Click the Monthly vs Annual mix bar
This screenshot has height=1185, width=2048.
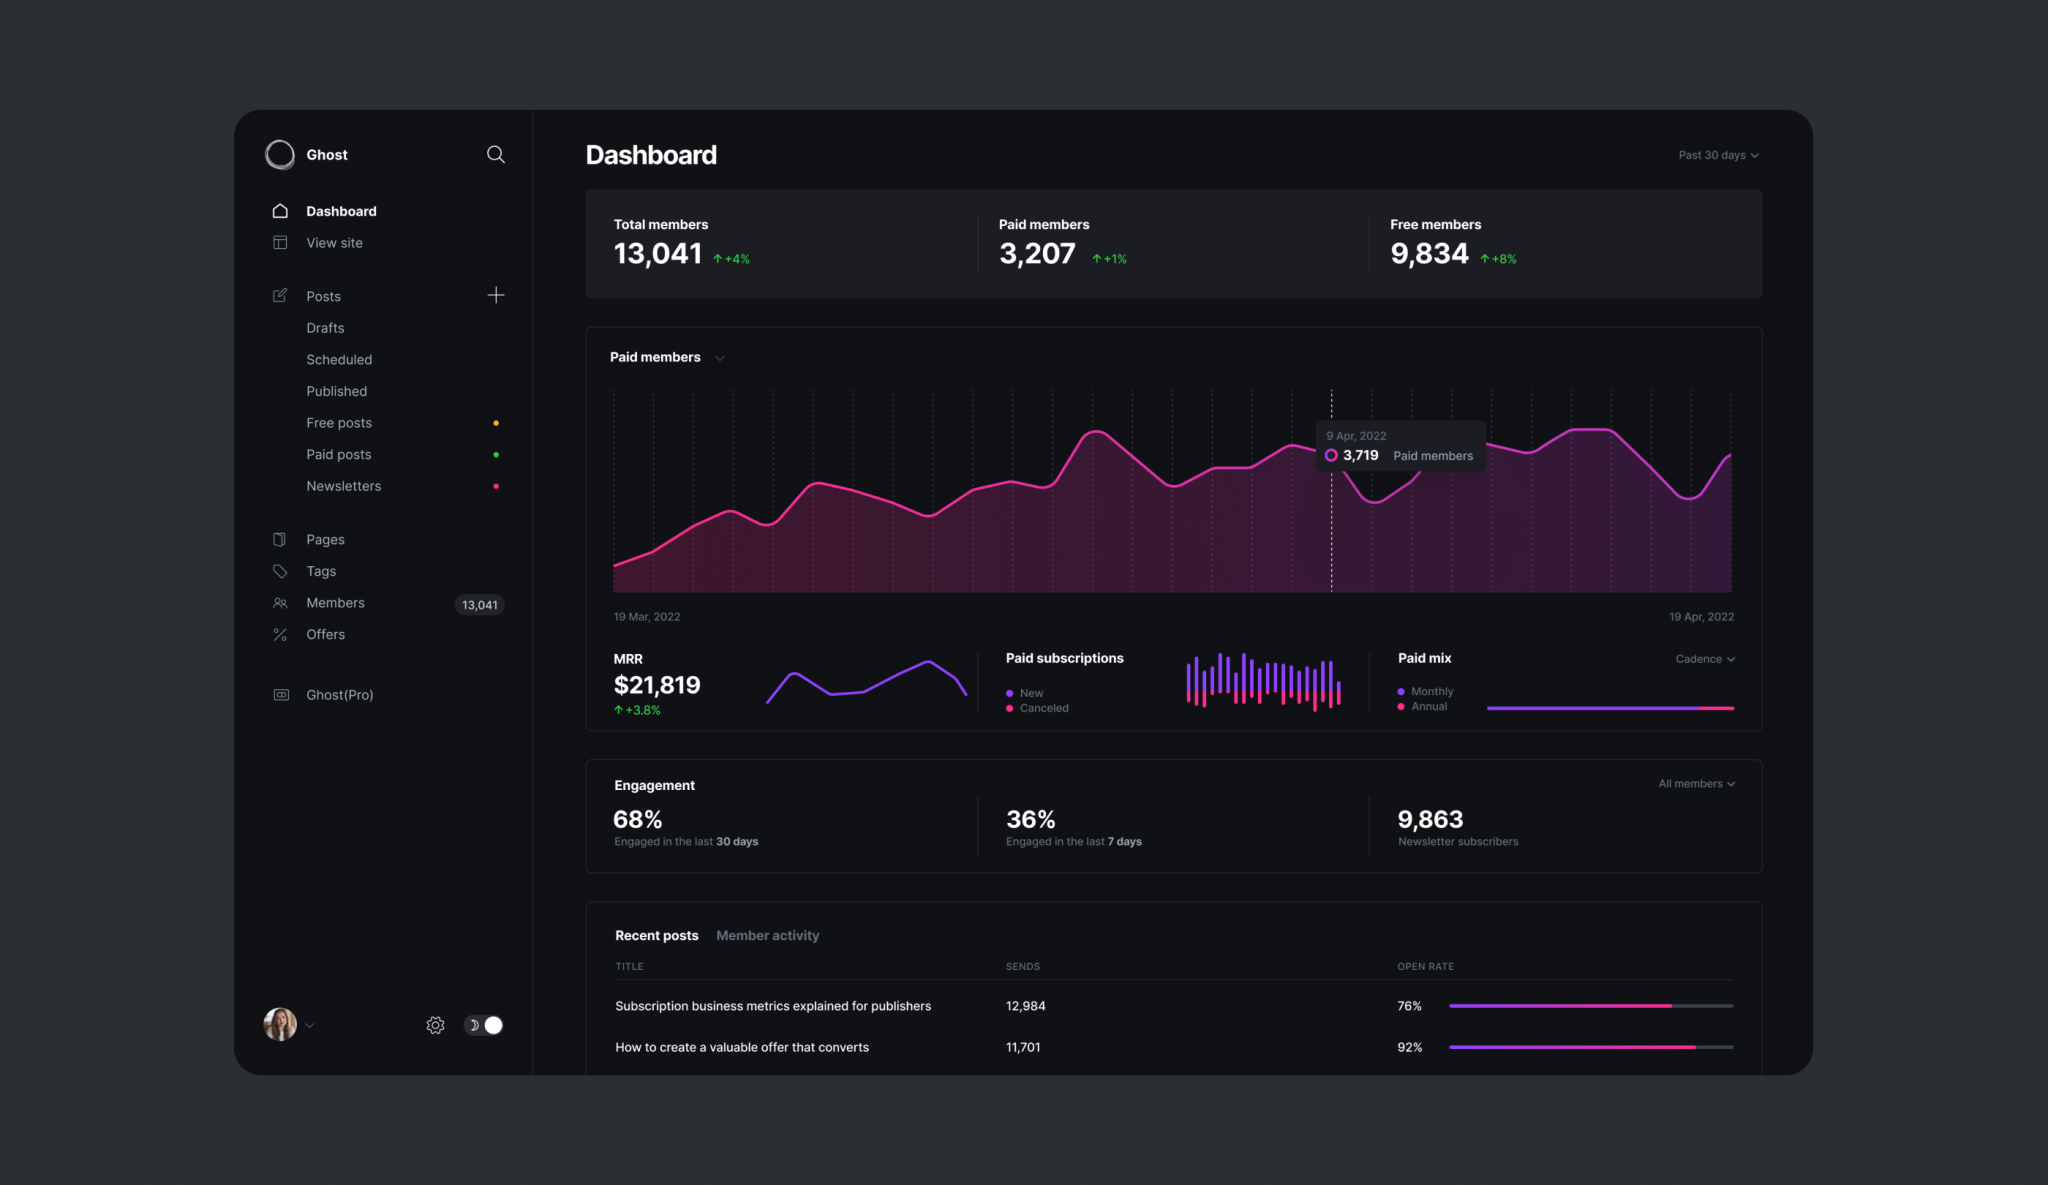pyautogui.click(x=1610, y=707)
